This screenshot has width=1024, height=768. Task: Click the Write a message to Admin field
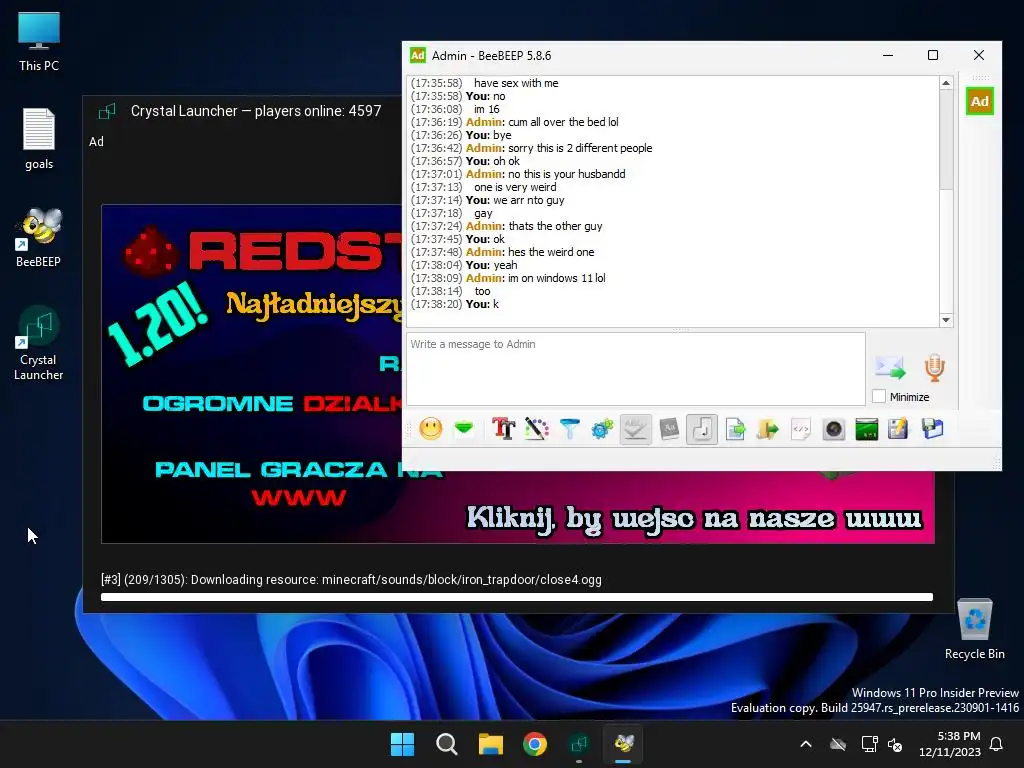[x=635, y=369]
